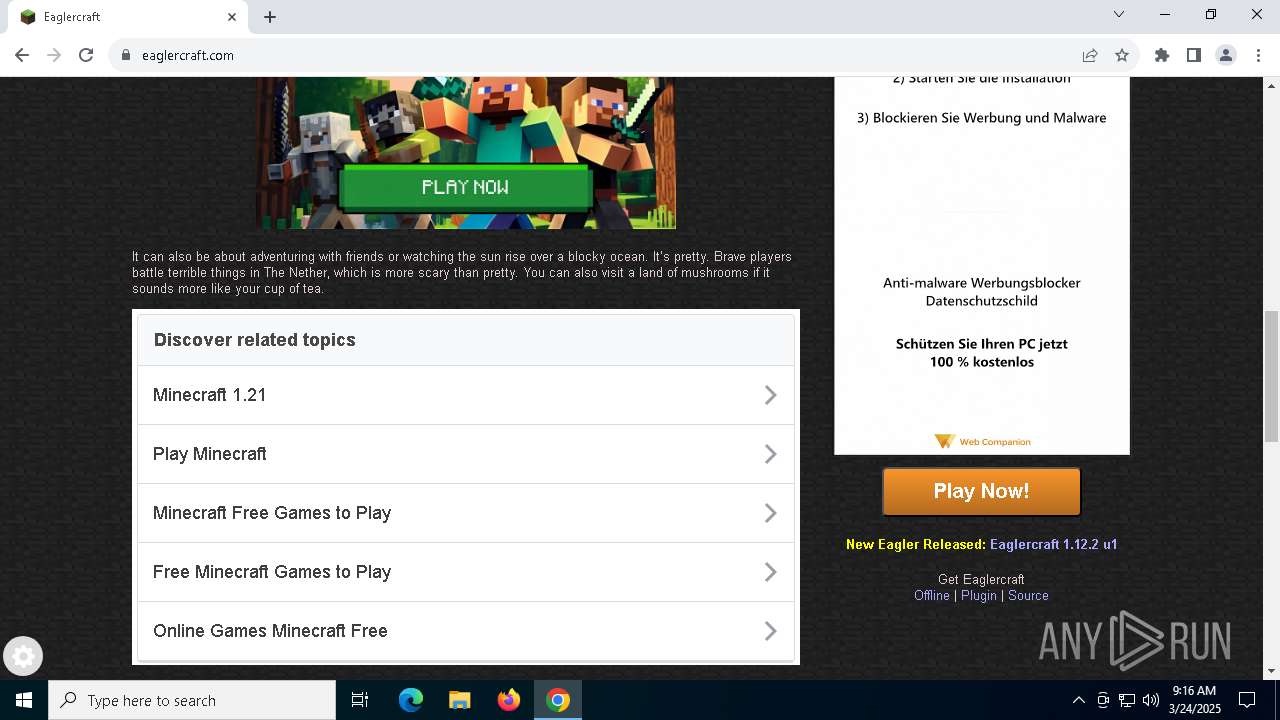Close the Eaglercraft tab
The image size is (1280, 720).
coord(232,17)
